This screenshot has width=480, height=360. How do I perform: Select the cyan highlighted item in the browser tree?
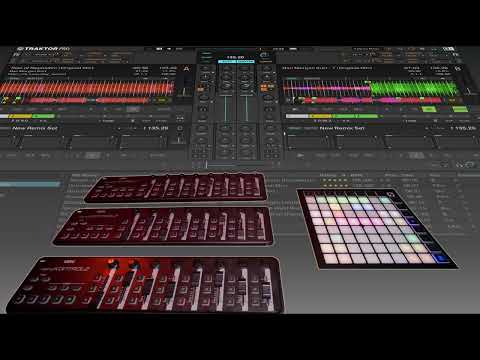pyautogui.click(x=30, y=184)
